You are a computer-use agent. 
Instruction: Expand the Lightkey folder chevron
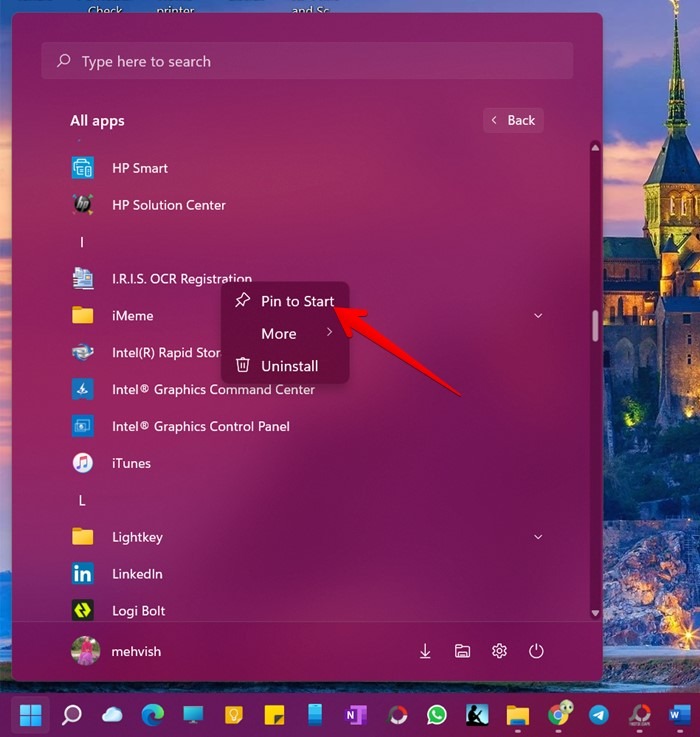538,537
